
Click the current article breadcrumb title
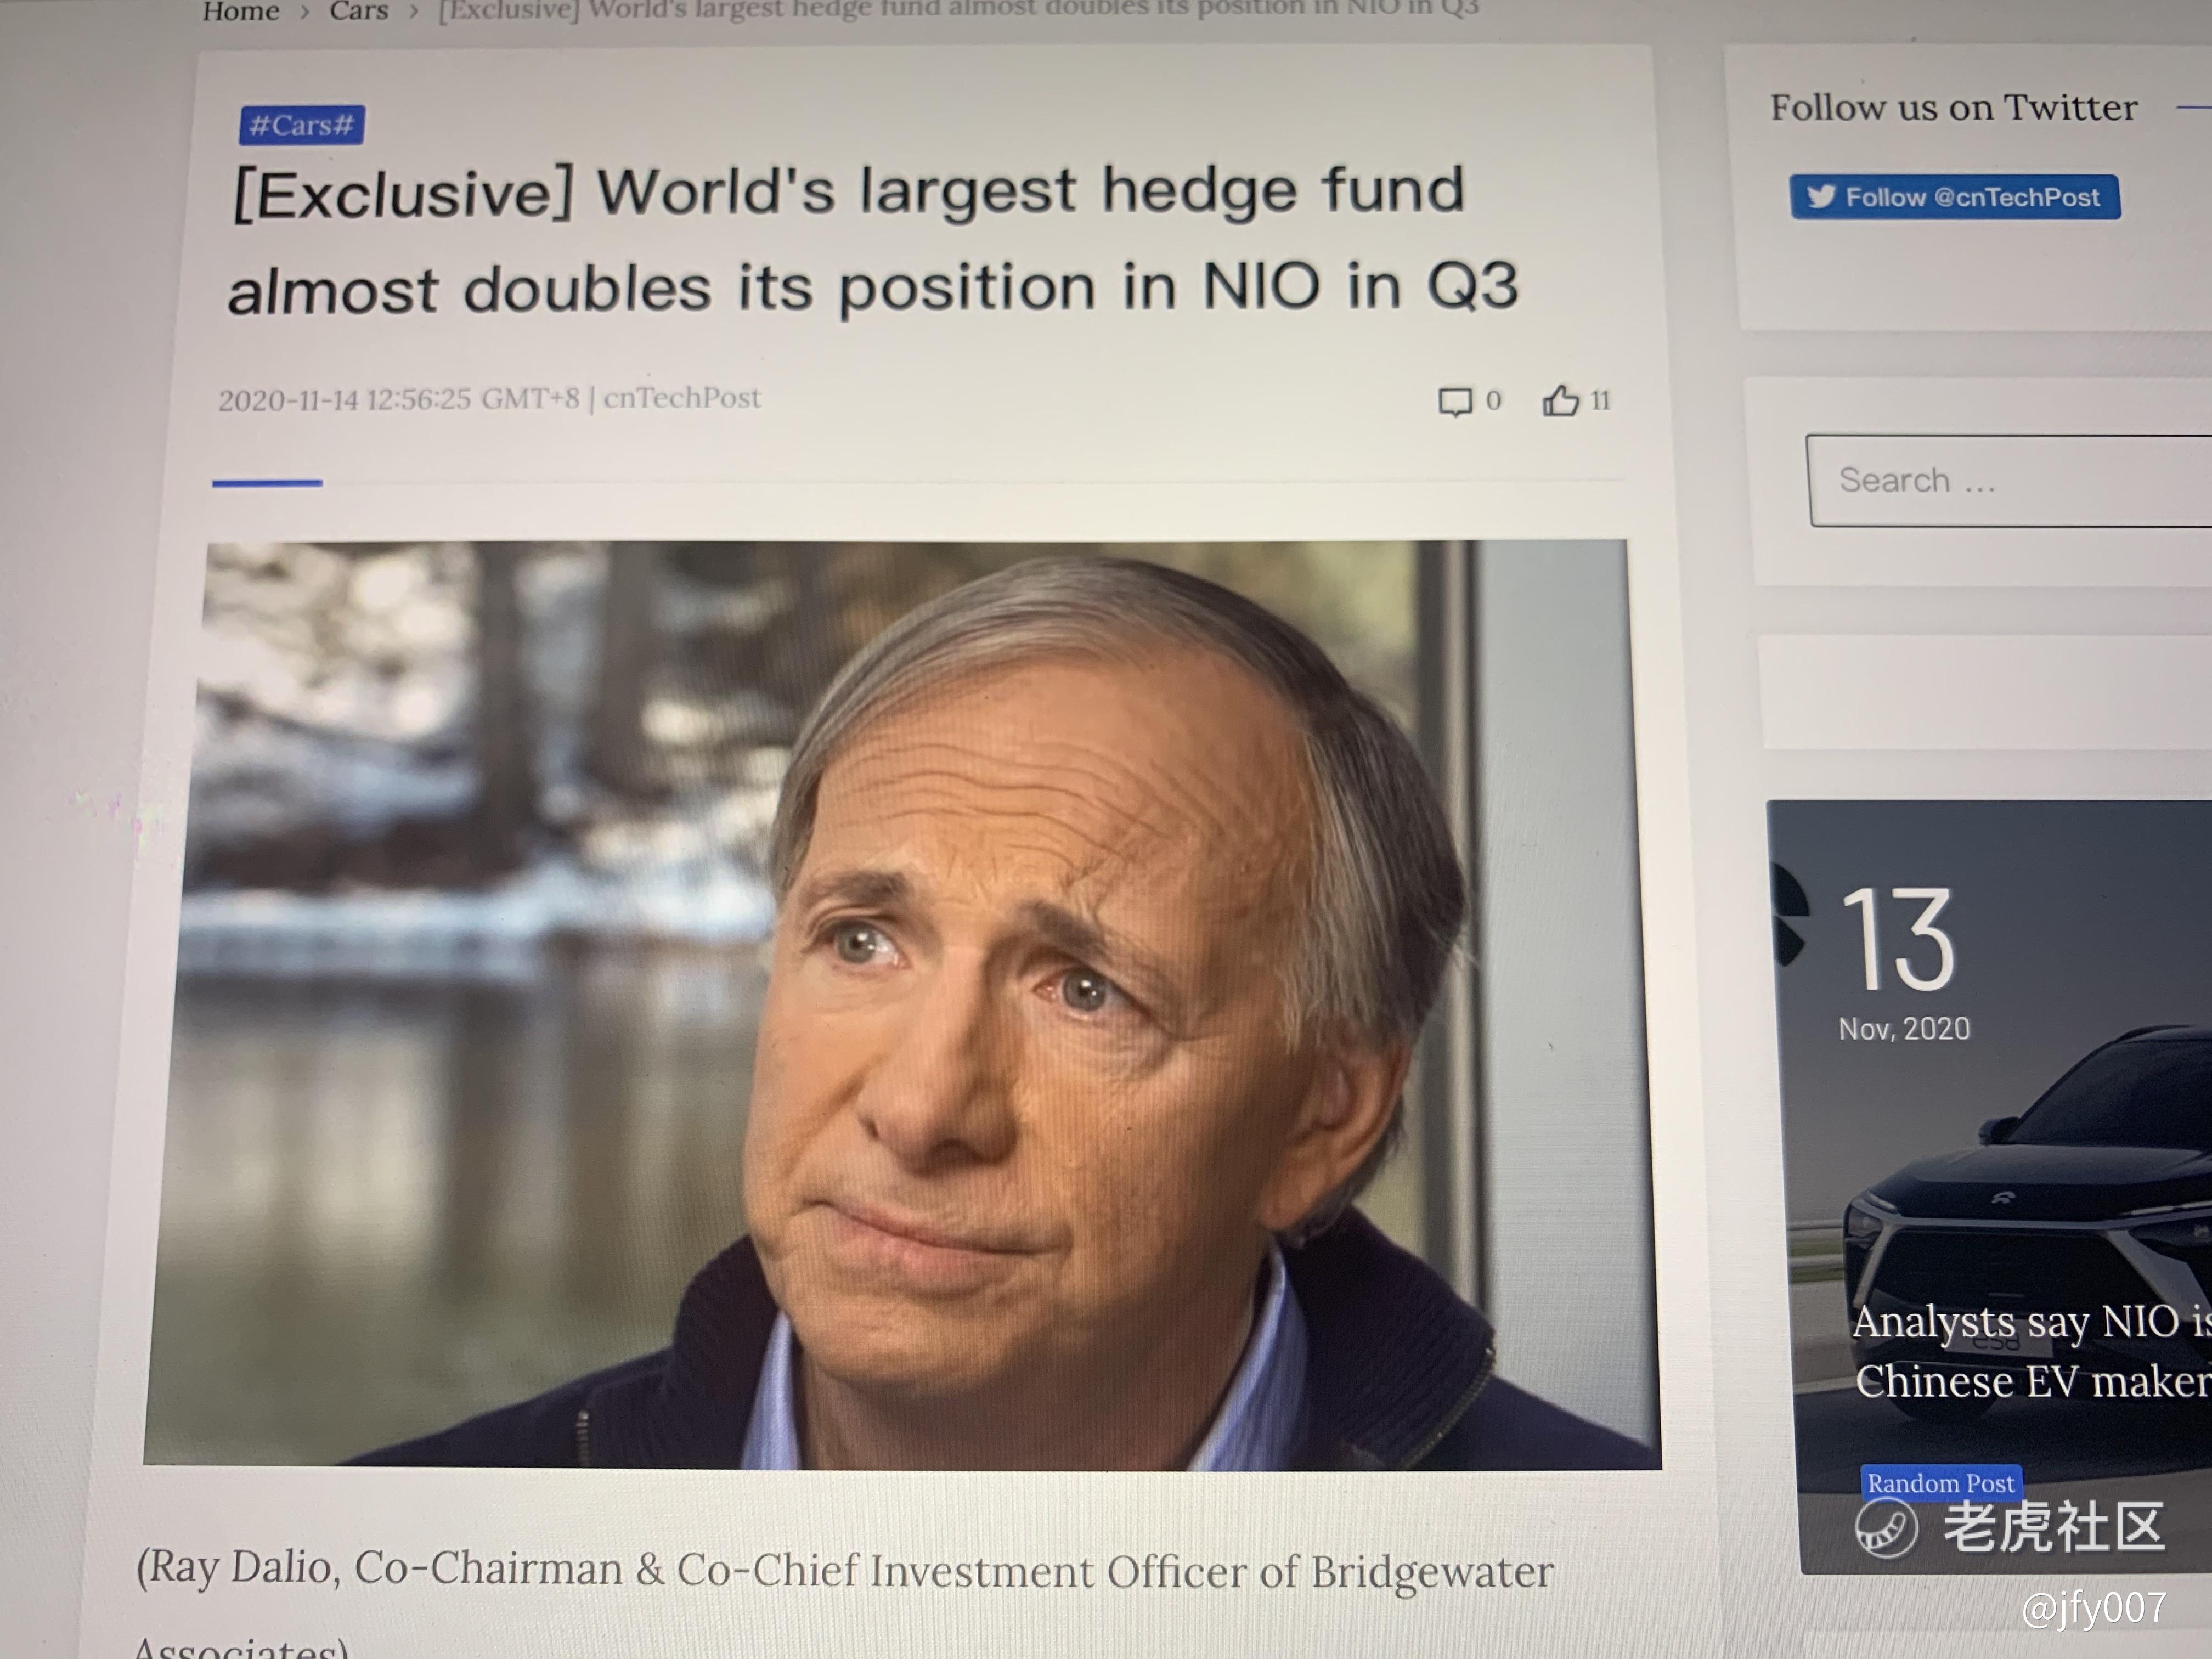point(958,9)
